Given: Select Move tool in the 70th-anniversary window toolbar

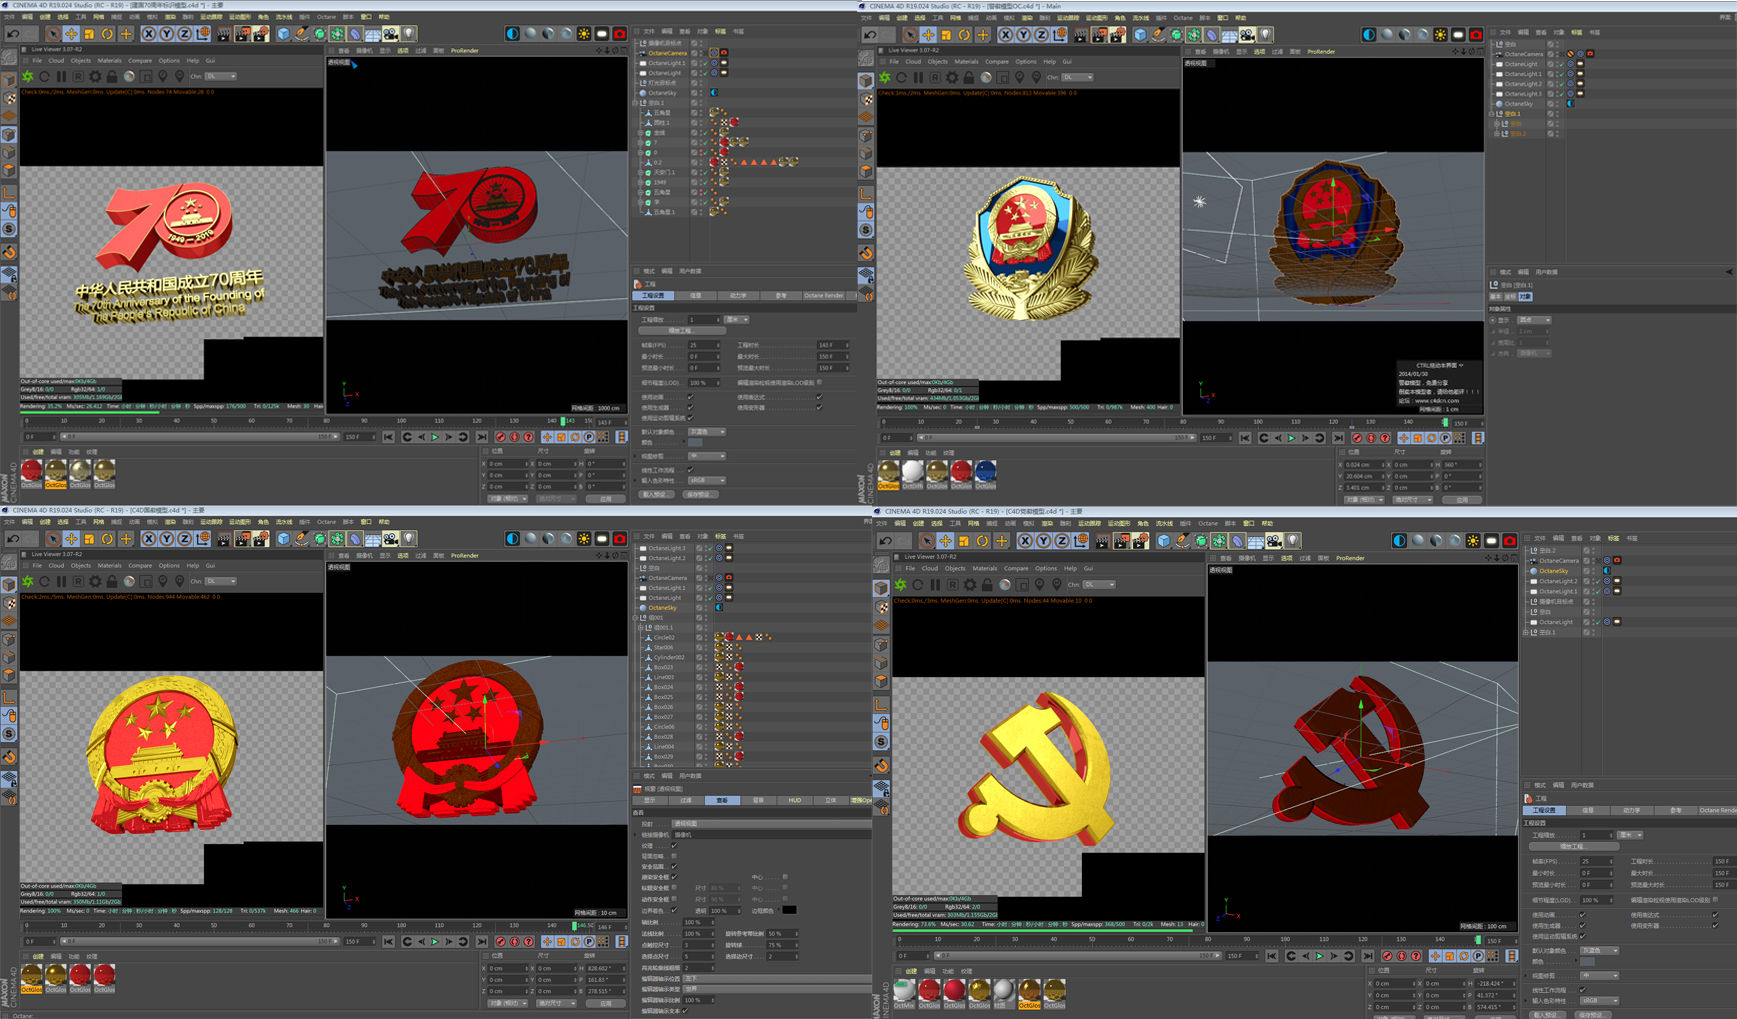Looking at the screenshot, I should 71,34.
